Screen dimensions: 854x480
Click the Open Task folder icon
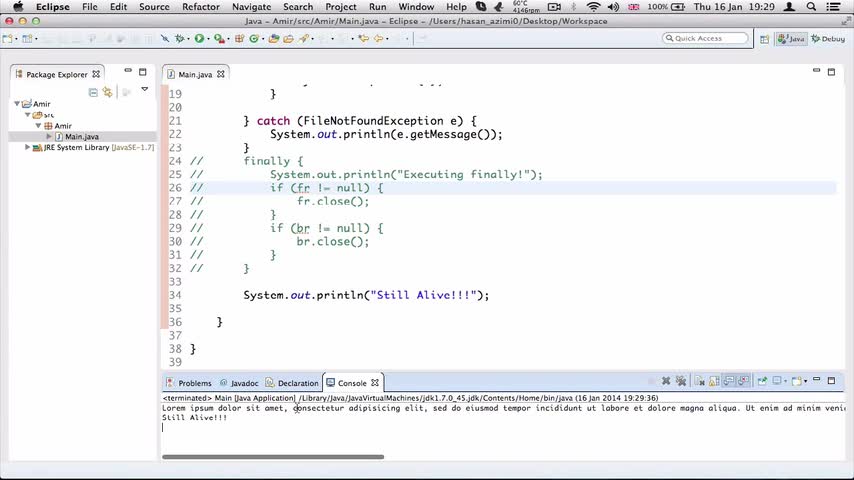click(288, 39)
